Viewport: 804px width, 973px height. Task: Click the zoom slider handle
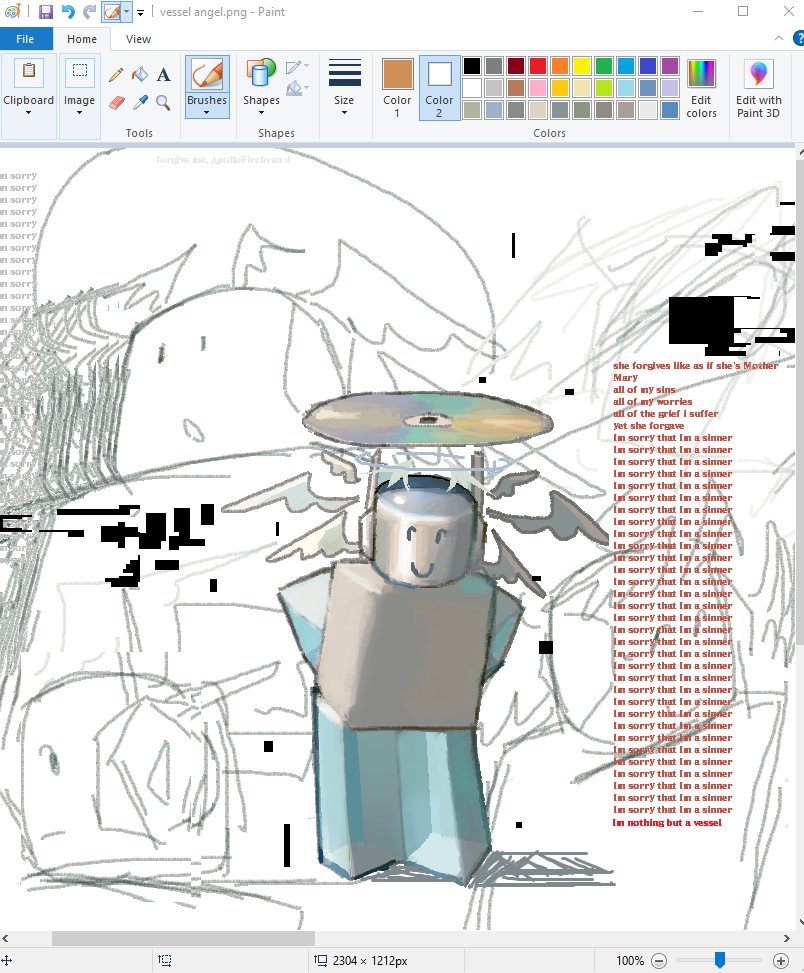click(720, 960)
